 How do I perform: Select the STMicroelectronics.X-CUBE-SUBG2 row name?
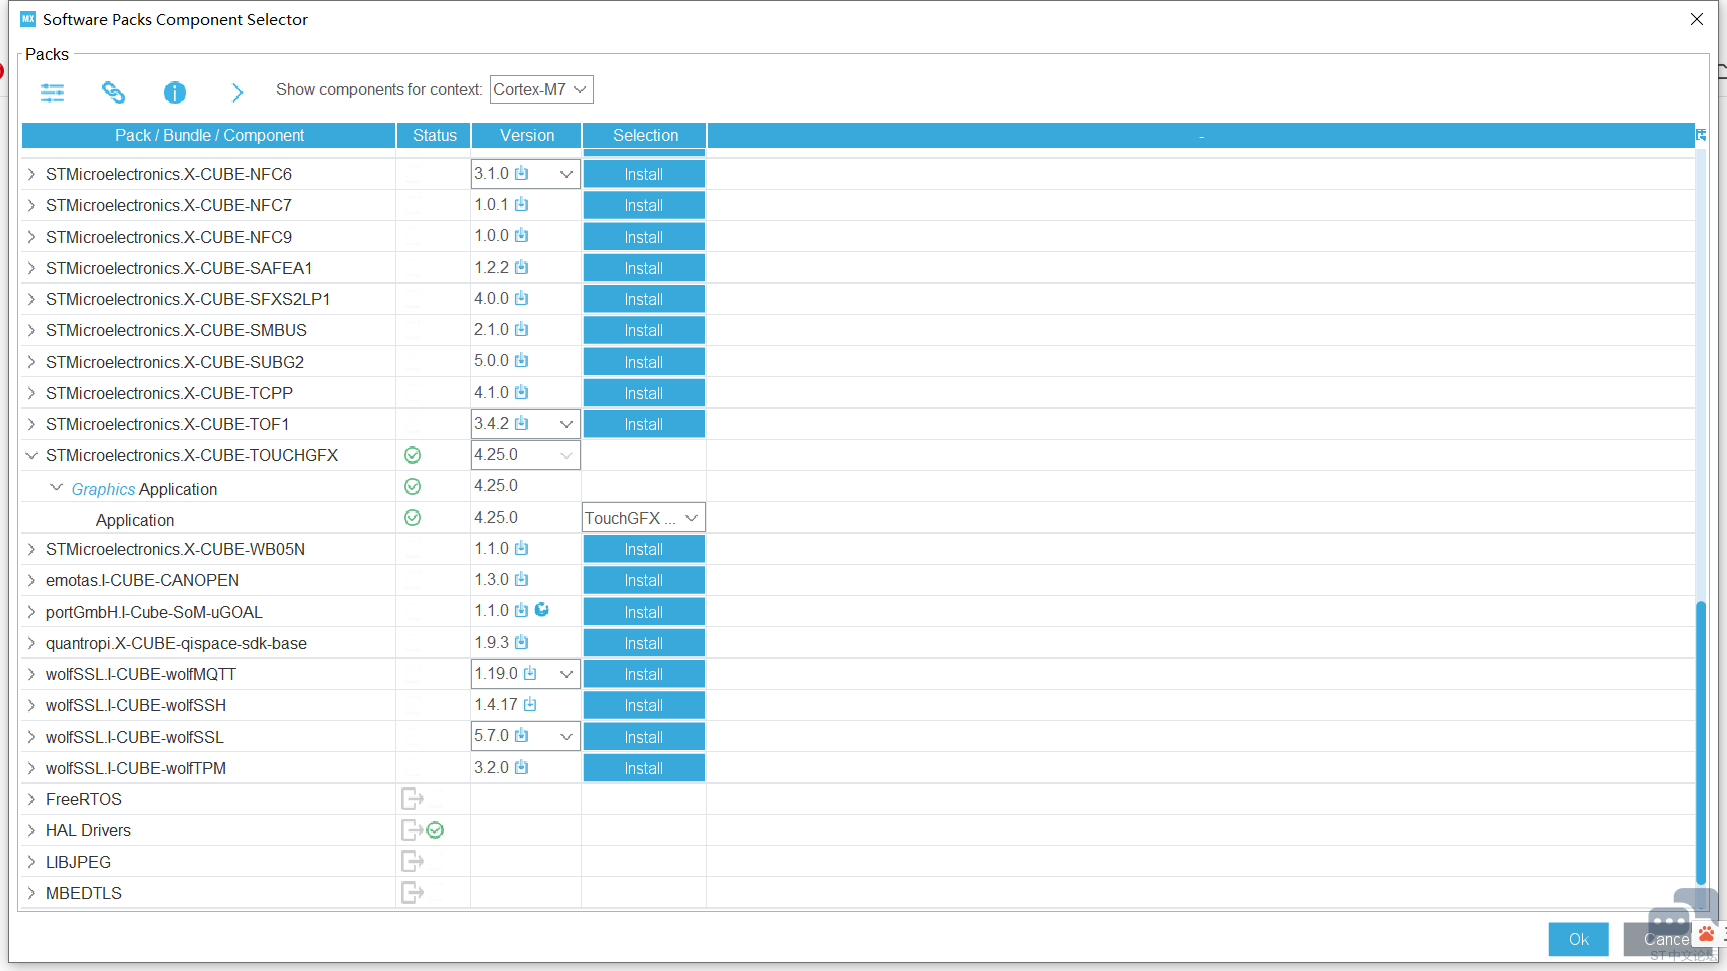175,362
